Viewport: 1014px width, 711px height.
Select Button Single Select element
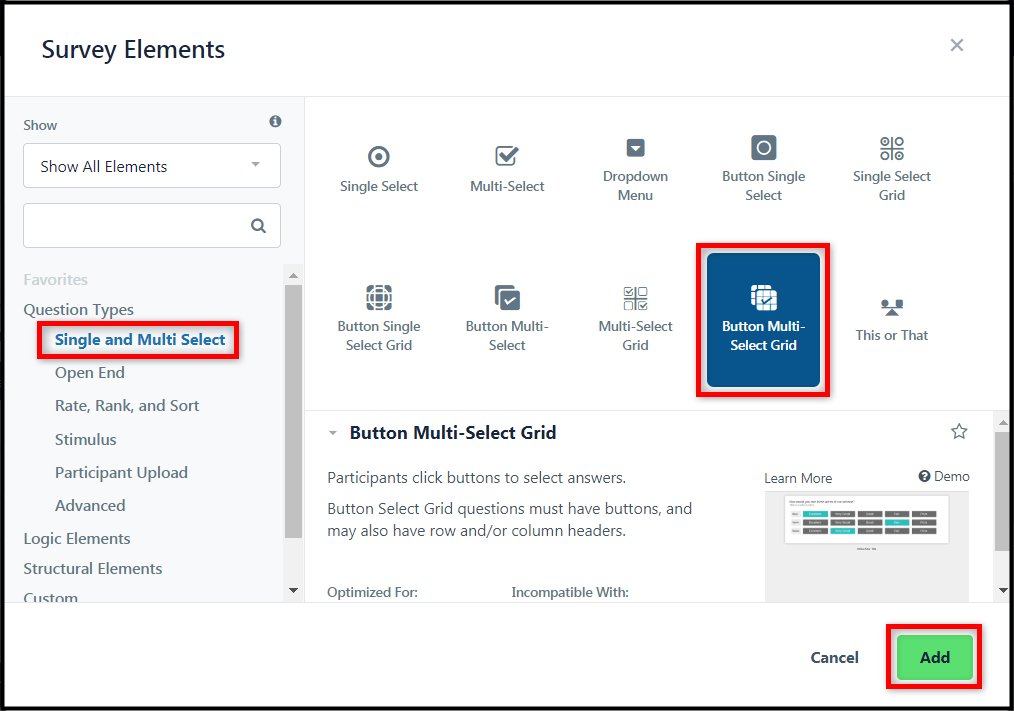(x=763, y=170)
